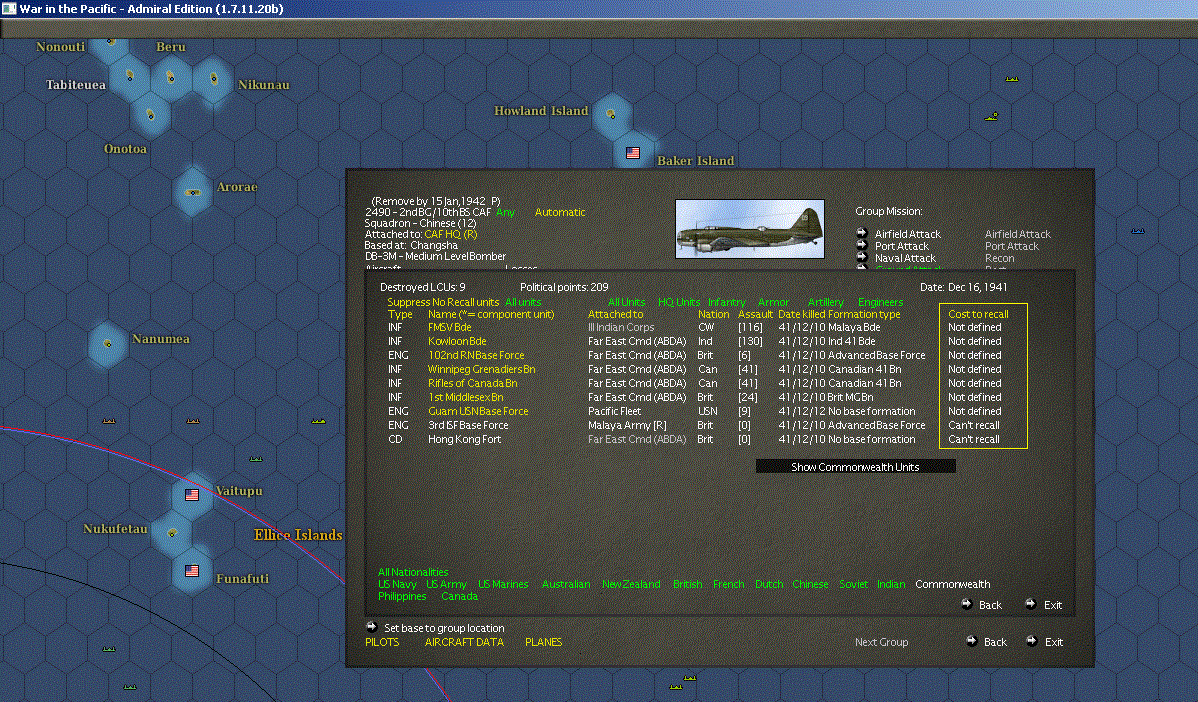Sort by Cost to recall column
The image size is (1198, 702).
[x=978, y=315]
